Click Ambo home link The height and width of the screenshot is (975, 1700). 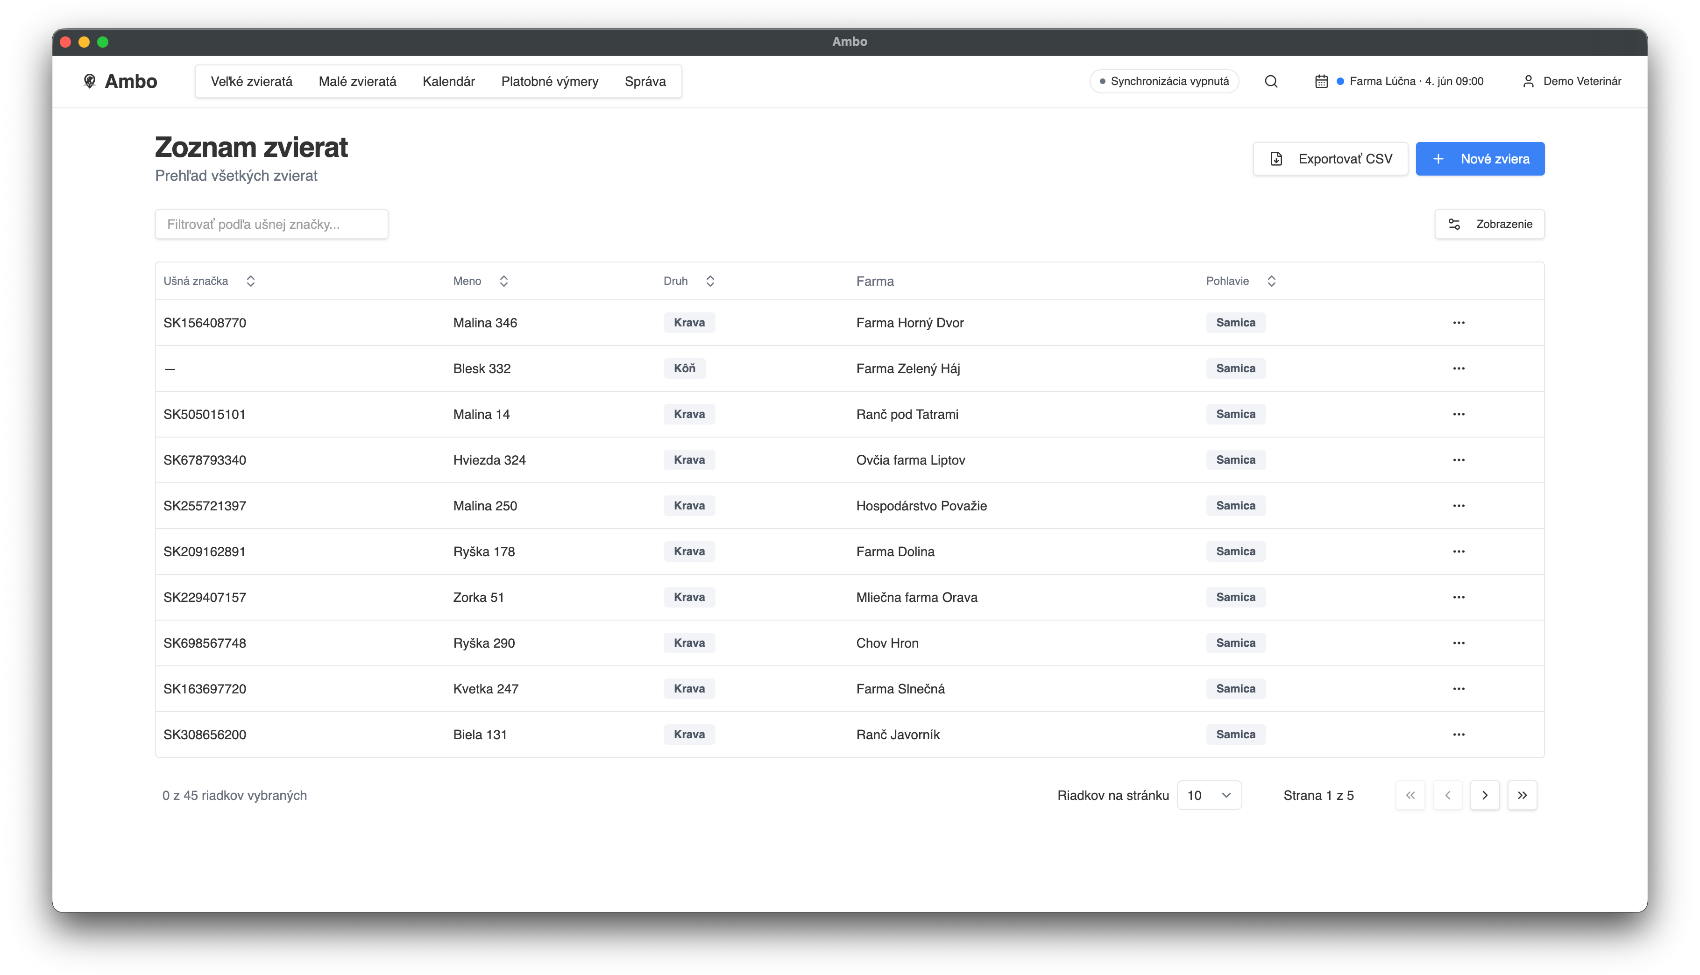(x=120, y=81)
